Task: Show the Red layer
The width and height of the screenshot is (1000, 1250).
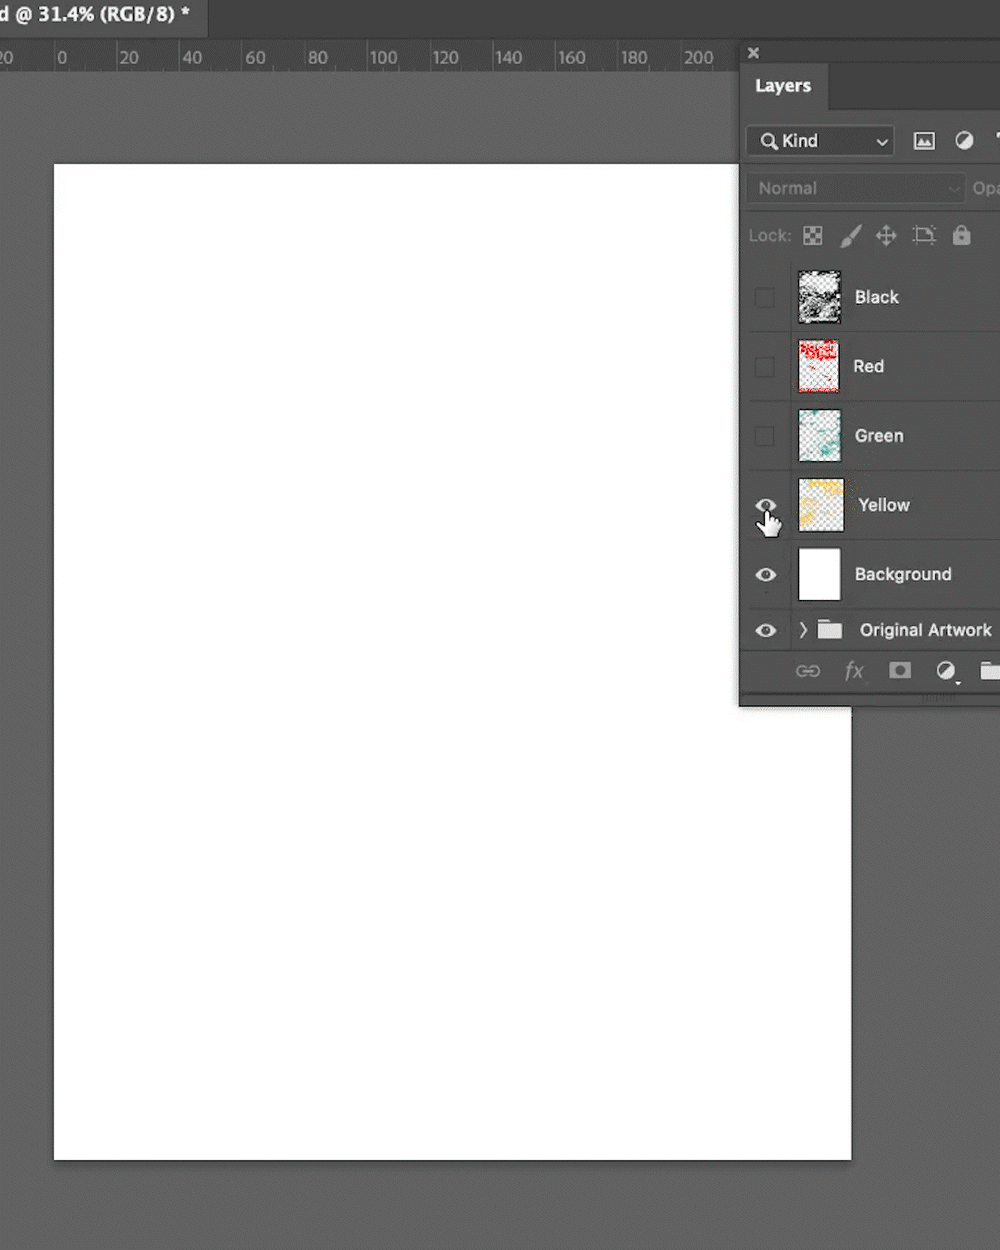Action: 765,367
